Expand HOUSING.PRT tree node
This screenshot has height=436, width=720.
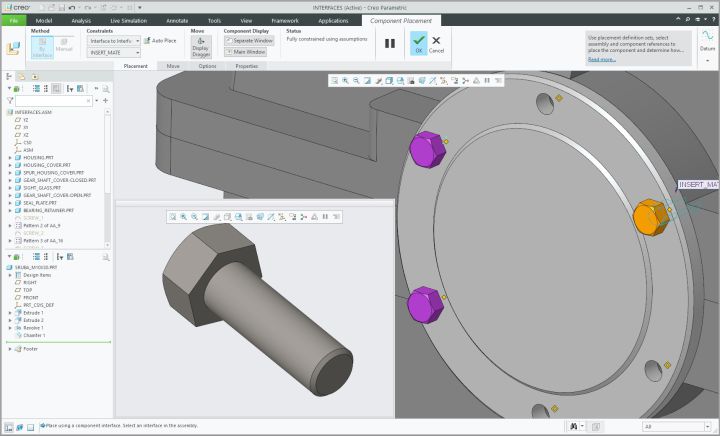10,157
